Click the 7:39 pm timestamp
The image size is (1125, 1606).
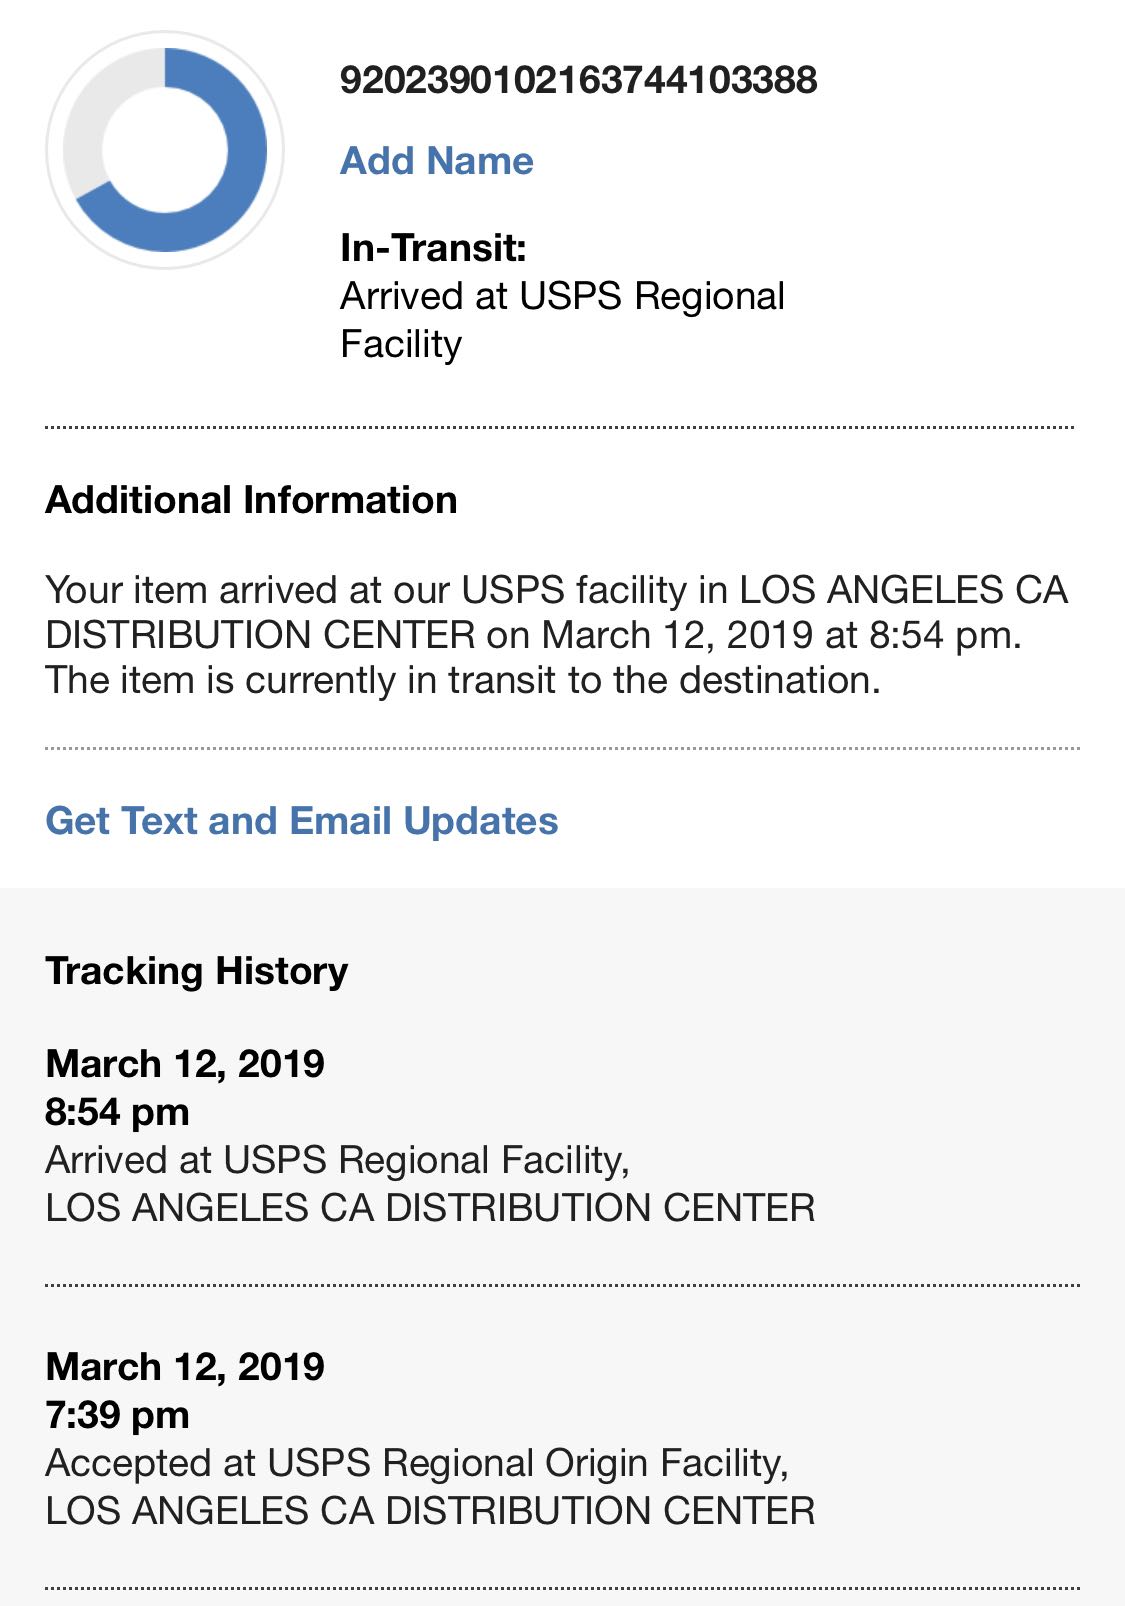pyautogui.click(x=117, y=1415)
